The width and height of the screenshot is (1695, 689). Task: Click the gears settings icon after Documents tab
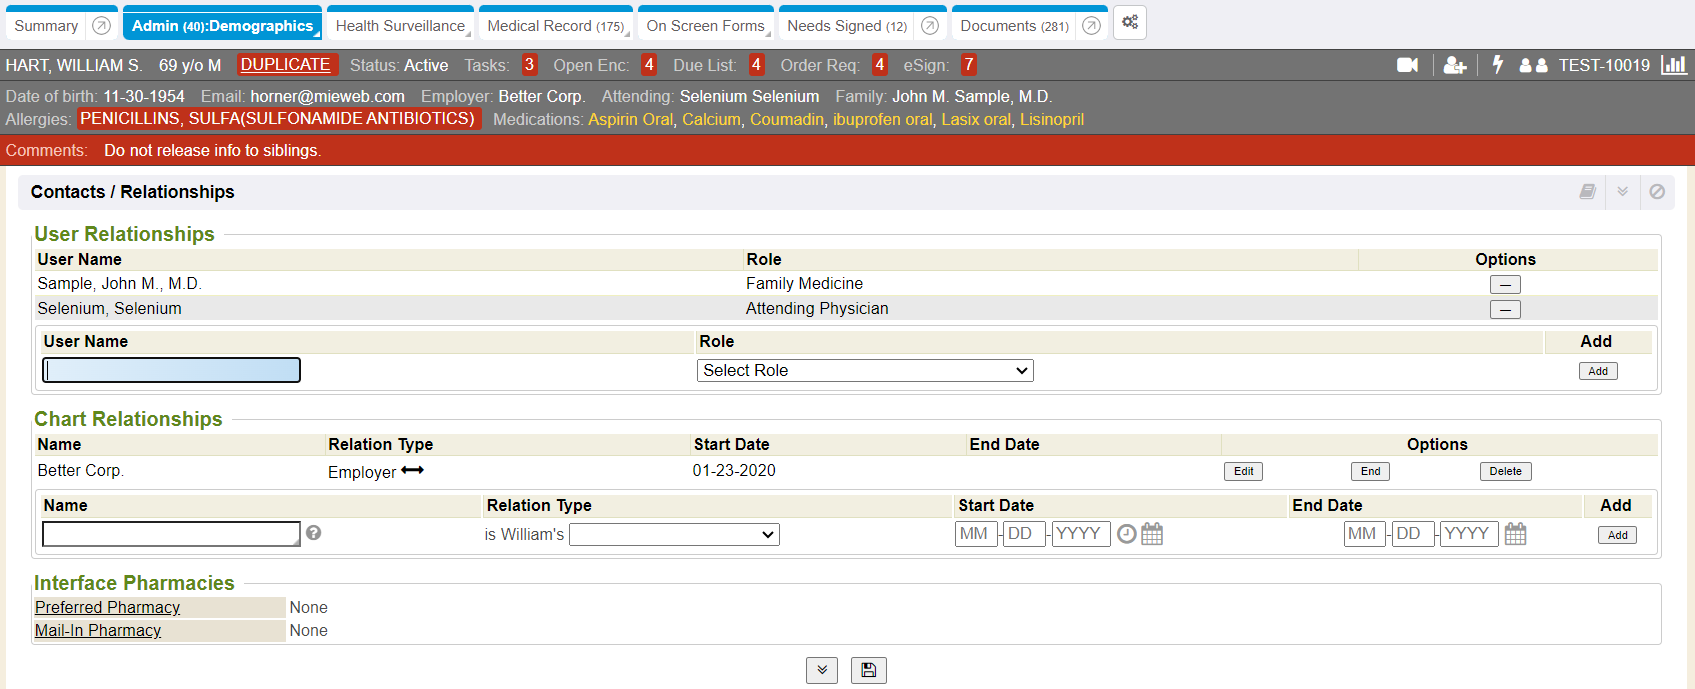[1130, 23]
